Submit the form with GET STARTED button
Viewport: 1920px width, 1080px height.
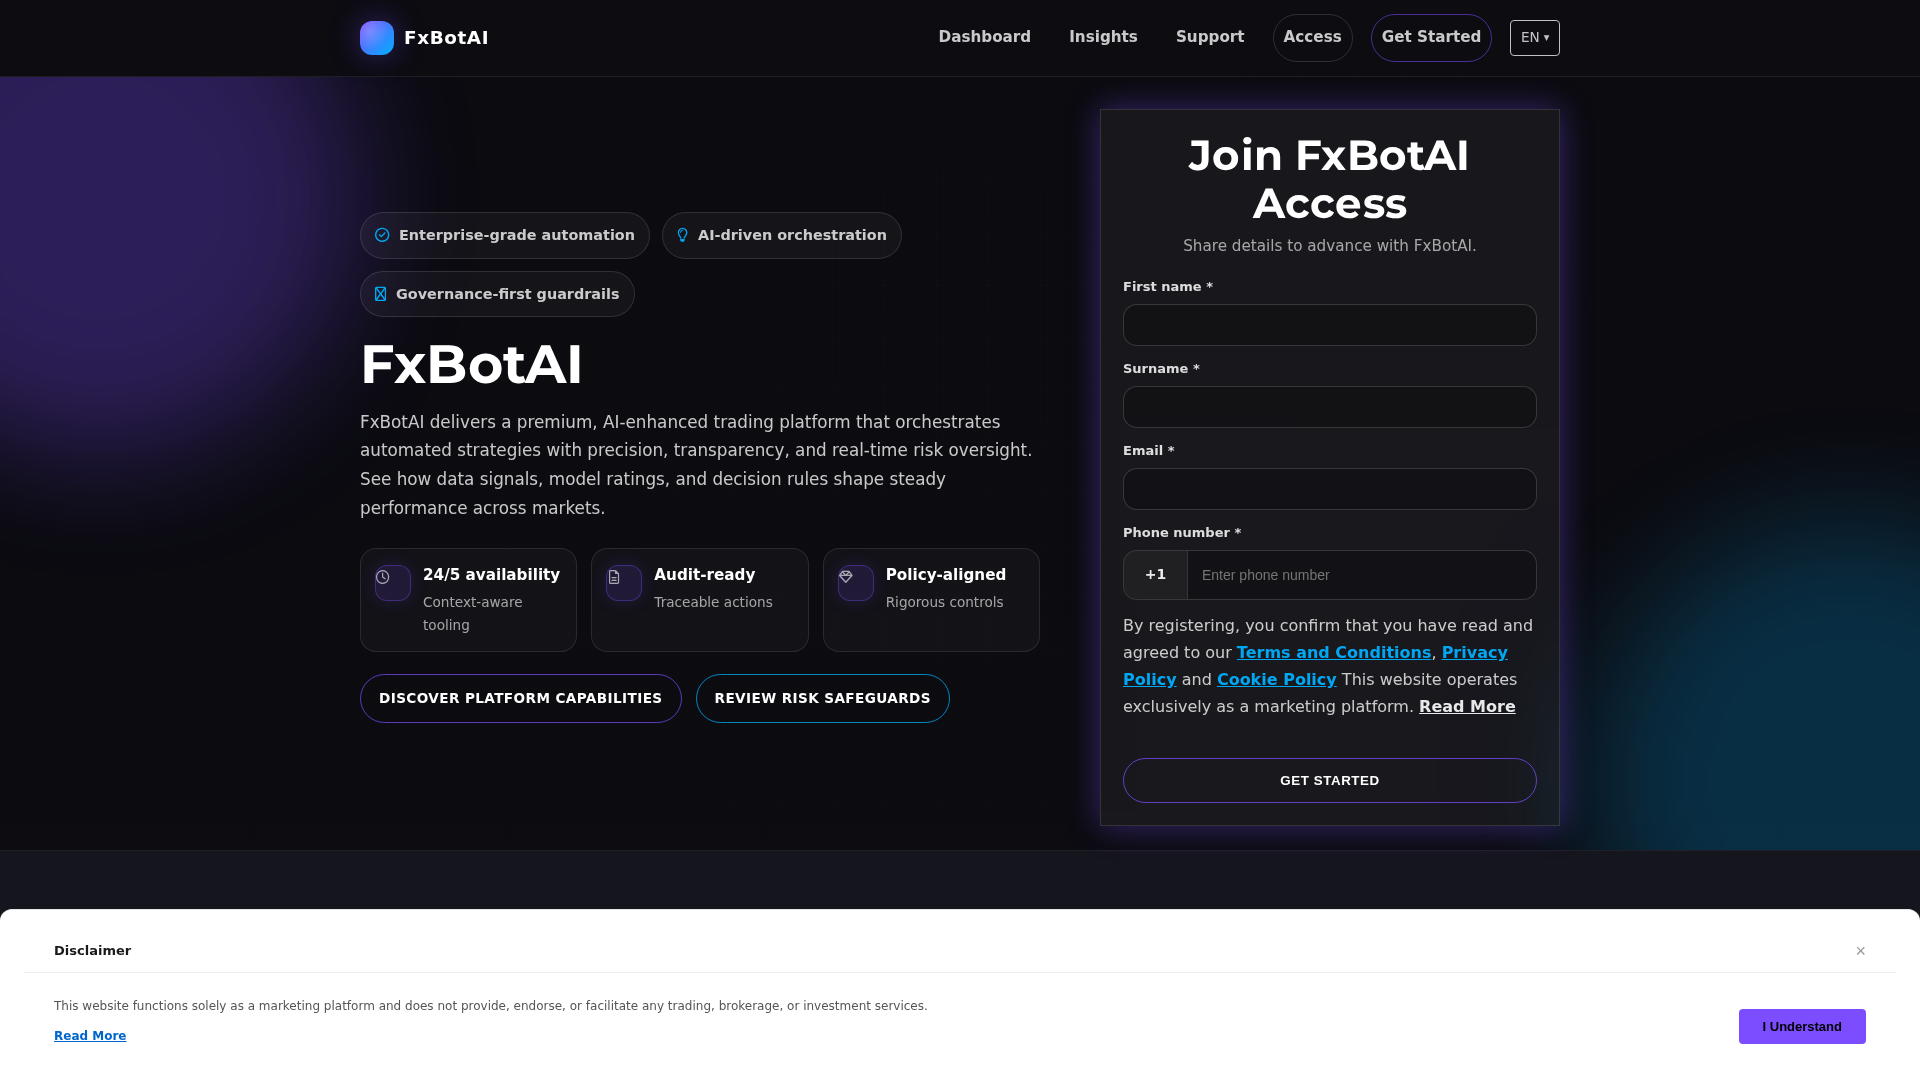coord(1329,780)
